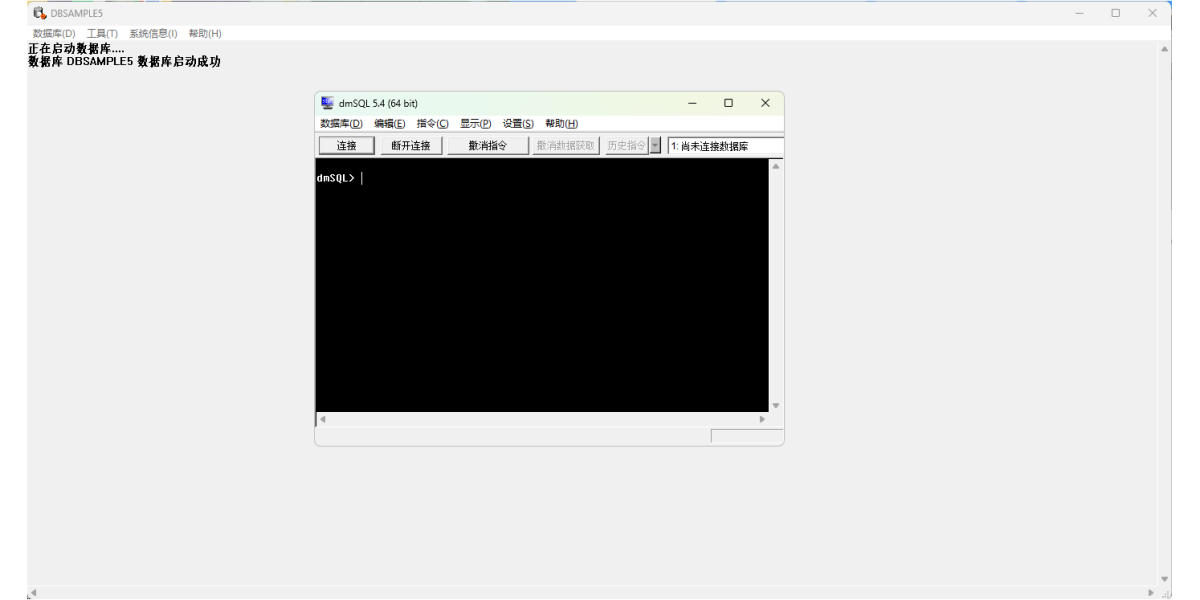Open the 系统信息(I) menu
Viewport: 1200px width, 600px height.
point(151,34)
